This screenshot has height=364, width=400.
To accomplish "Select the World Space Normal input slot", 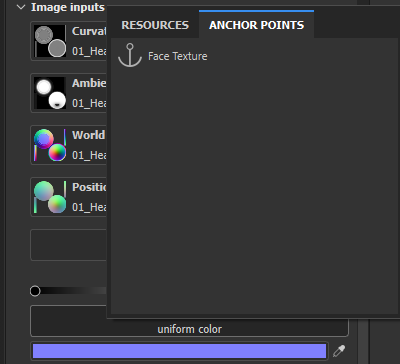I will 68,145.
